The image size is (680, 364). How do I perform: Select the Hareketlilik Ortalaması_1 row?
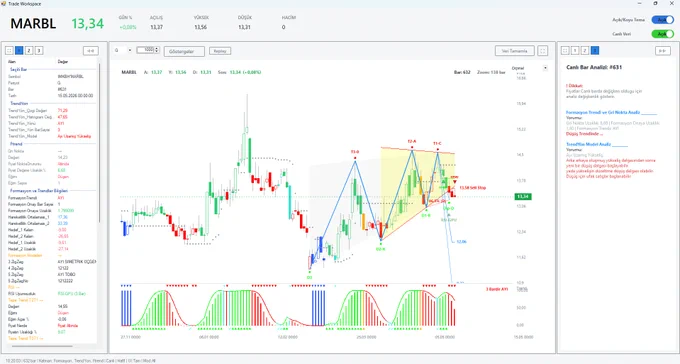(x=51, y=217)
